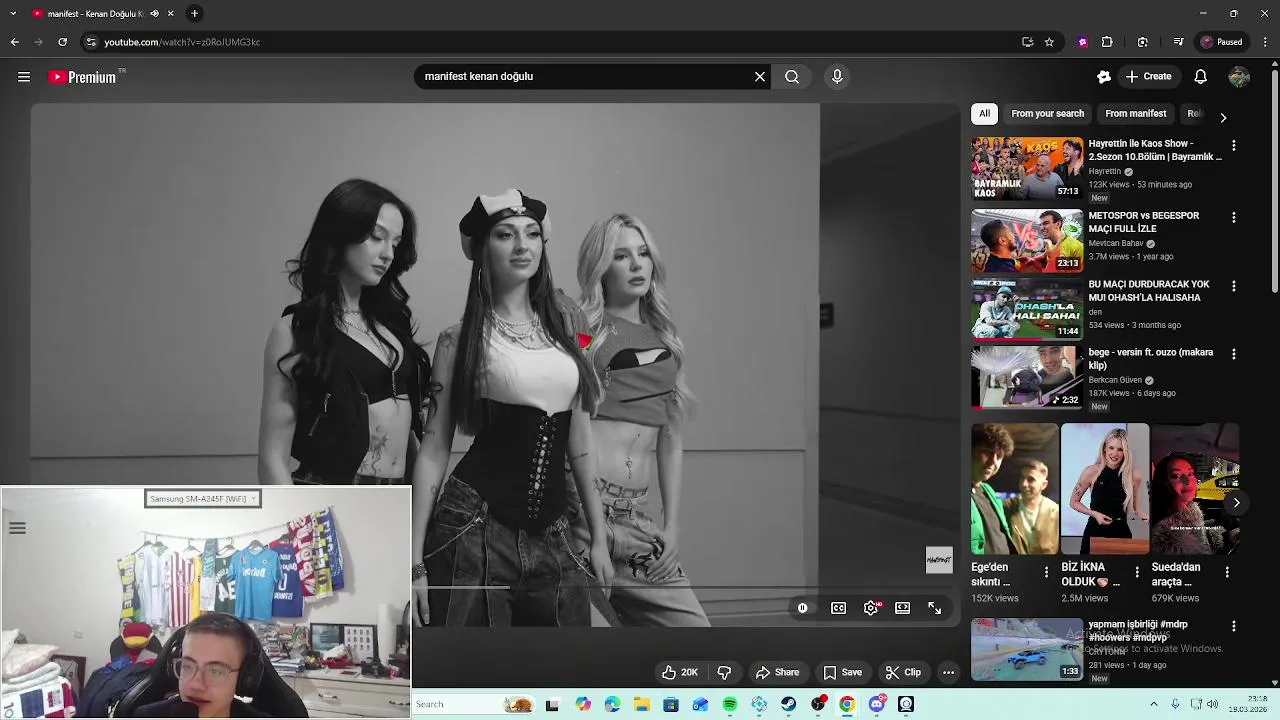Open options for Hayrettin Kaos Show video
The height and width of the screenshot is (720, 1280).
point(1233,146)
